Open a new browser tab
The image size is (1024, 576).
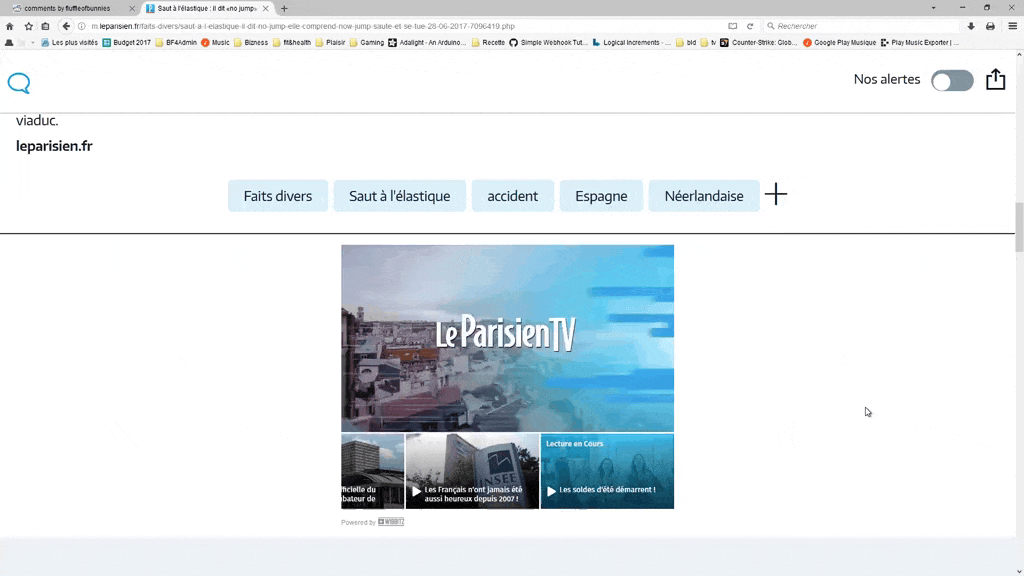(x=284, y=8)
